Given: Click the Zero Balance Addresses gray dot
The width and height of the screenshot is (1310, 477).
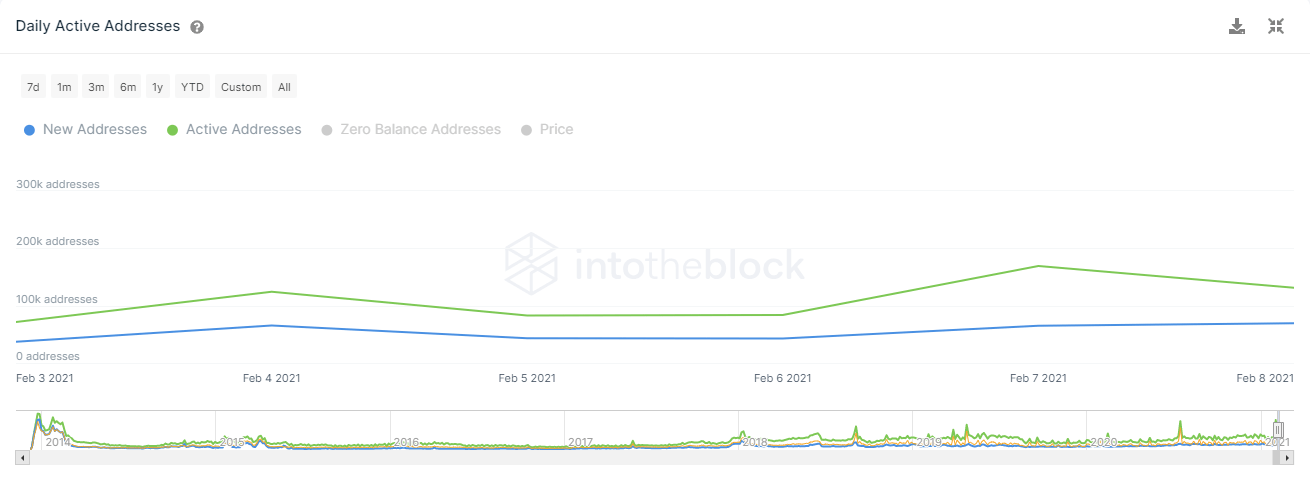Looking at the screenshot, I should [327, 130].
